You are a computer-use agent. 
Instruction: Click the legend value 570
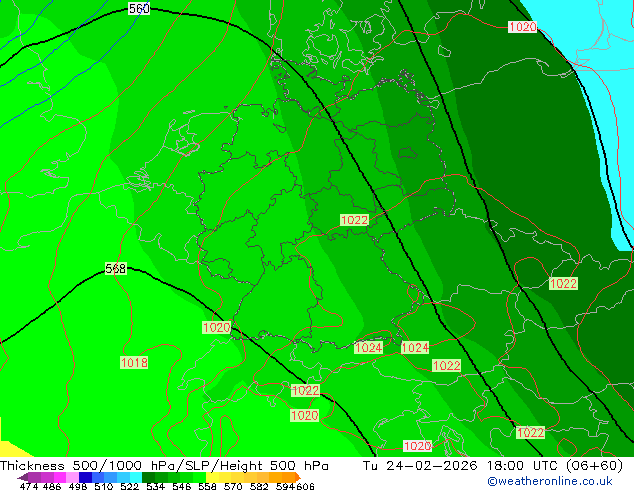pyautogui.click(x=233, y=486)
